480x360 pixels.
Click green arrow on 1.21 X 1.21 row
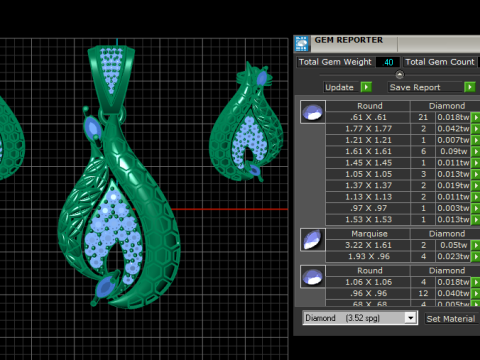coord(475,140)
